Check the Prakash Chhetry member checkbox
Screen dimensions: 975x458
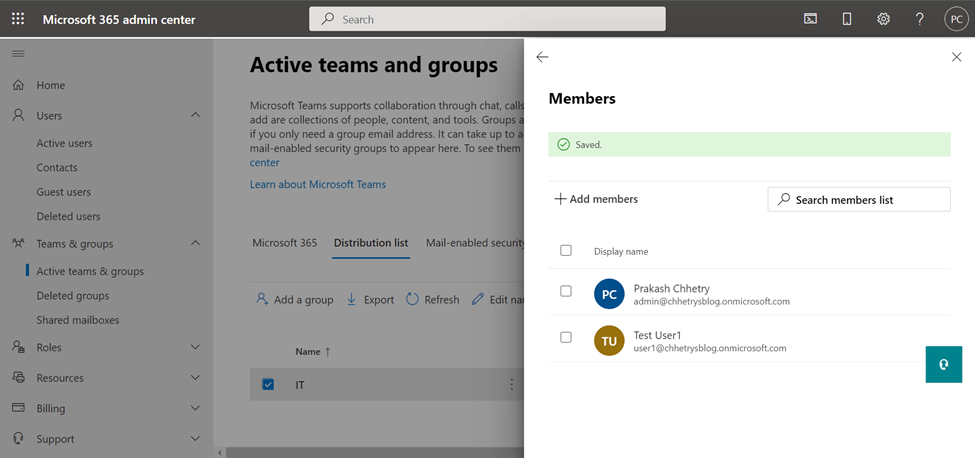click(566, 291)
